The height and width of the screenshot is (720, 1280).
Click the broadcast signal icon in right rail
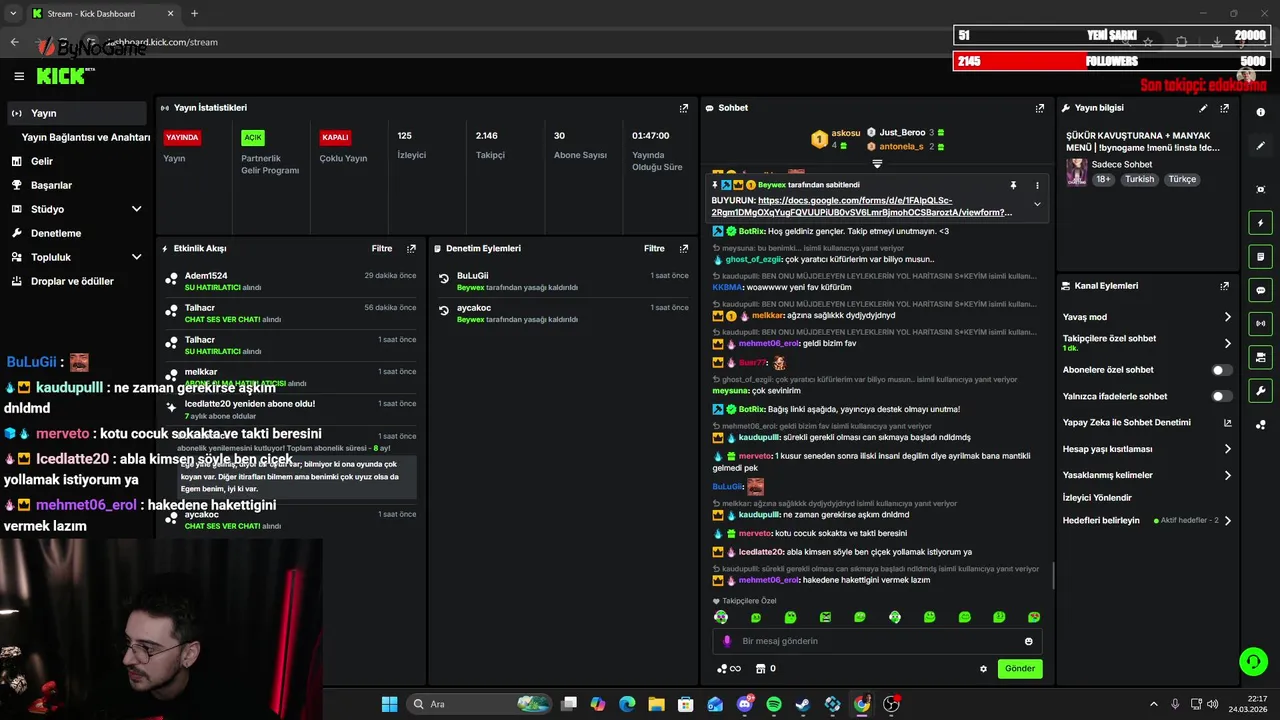click(x=1261, y=323)
